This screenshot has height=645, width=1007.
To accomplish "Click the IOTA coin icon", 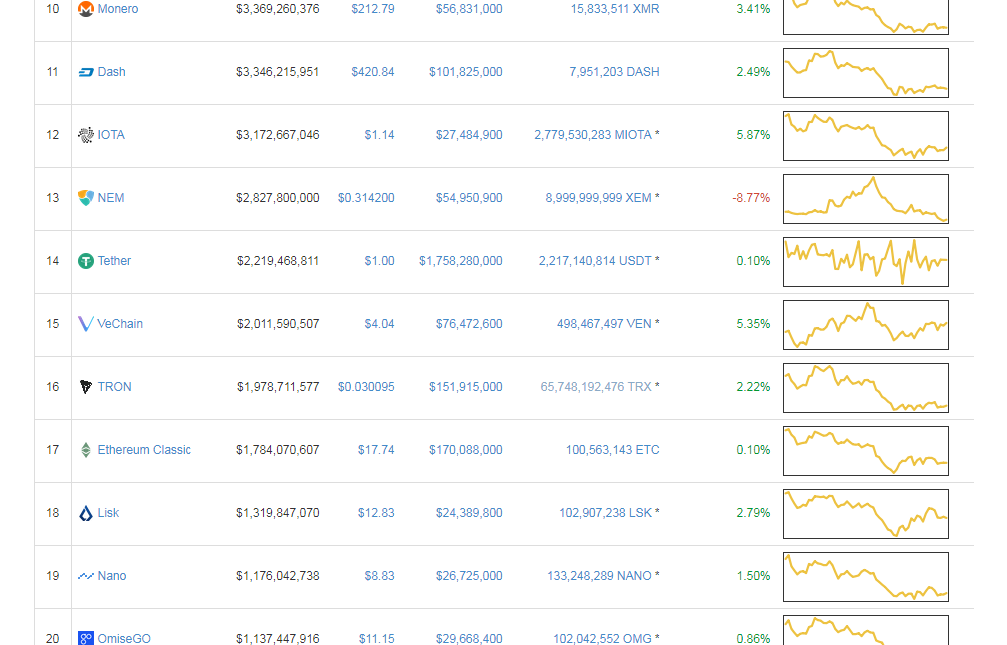I will (x=87, y=135).
